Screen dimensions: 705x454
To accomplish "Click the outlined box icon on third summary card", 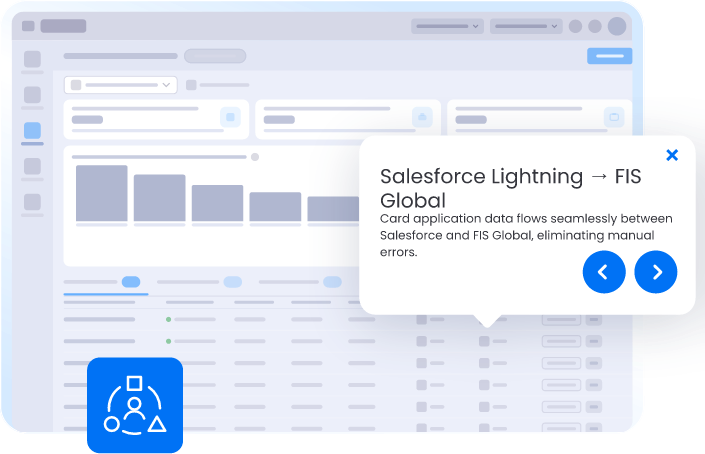I will 614,117.
